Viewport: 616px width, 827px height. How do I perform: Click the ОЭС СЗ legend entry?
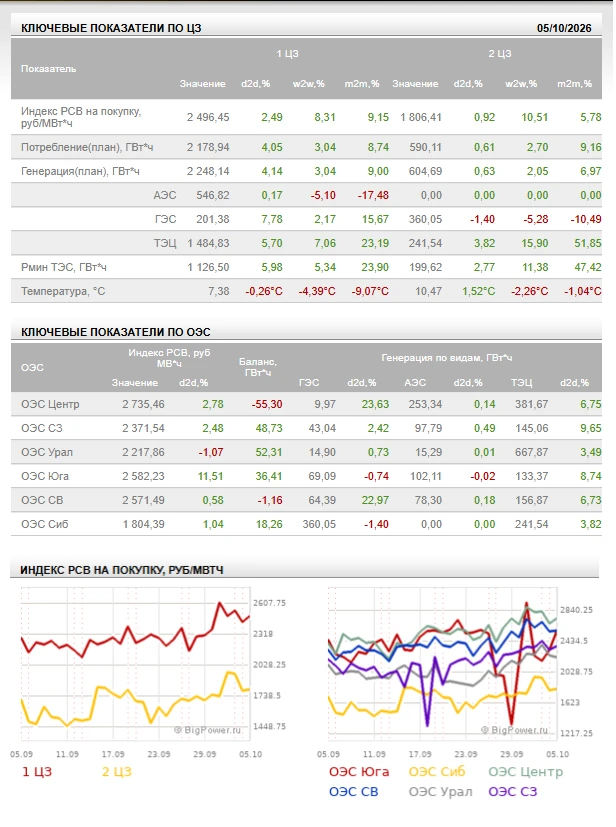(x=513, y=792)
